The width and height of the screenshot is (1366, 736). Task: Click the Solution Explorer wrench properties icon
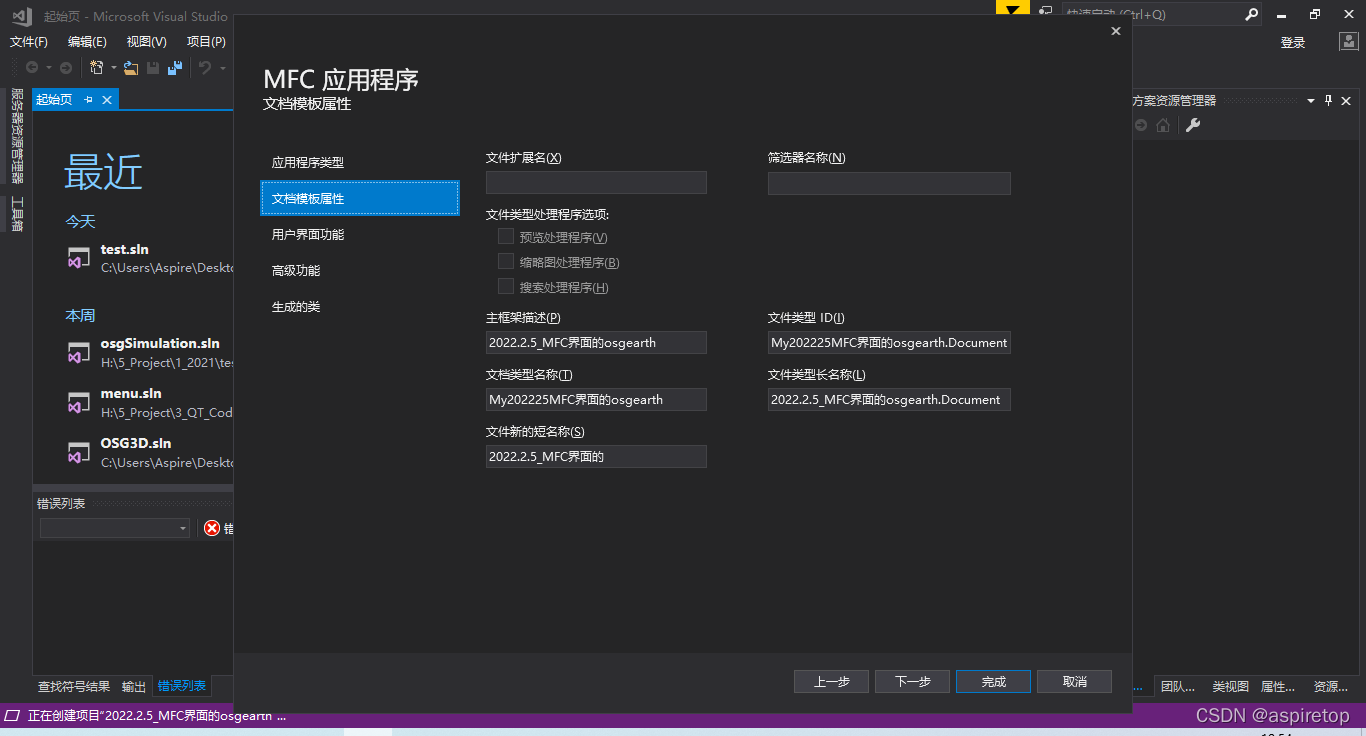tap(1192, 125)
